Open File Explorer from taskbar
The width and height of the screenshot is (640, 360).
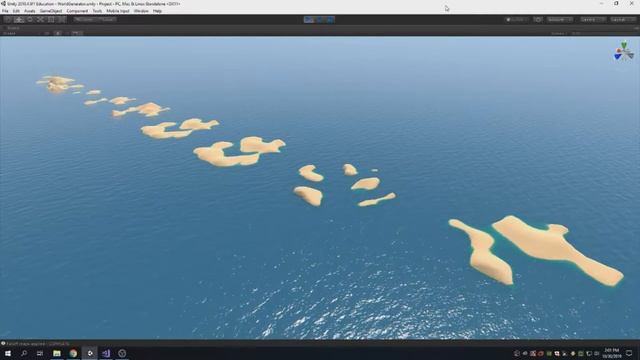57,353
